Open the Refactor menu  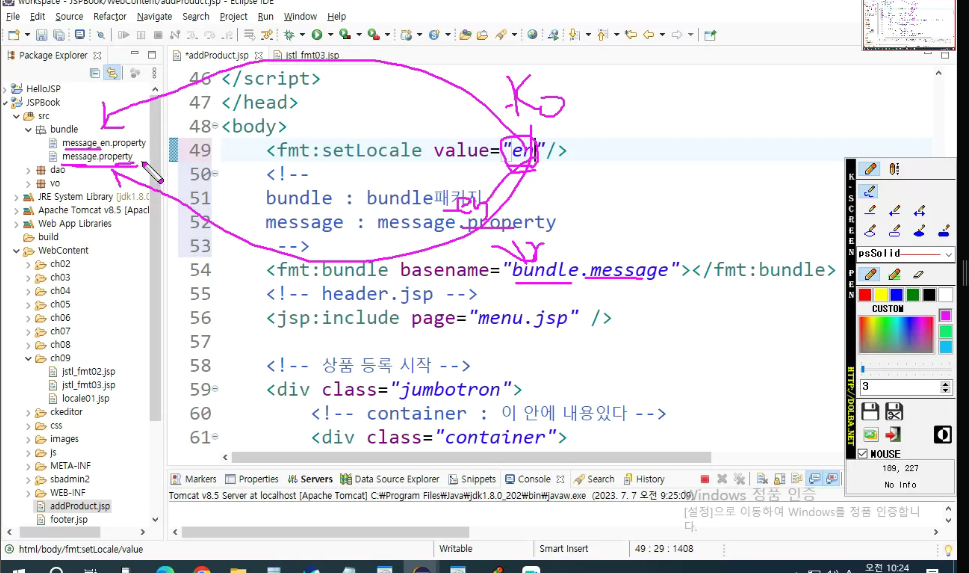click(x=109, y=17)
